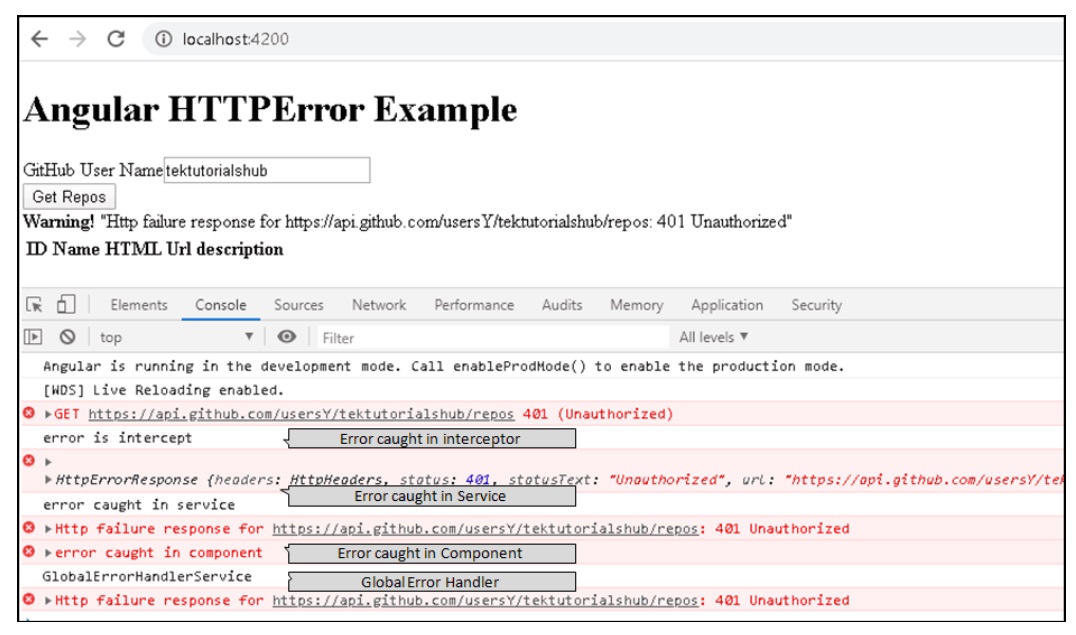Clear the console with the ban icon

(x=67, y=338)
